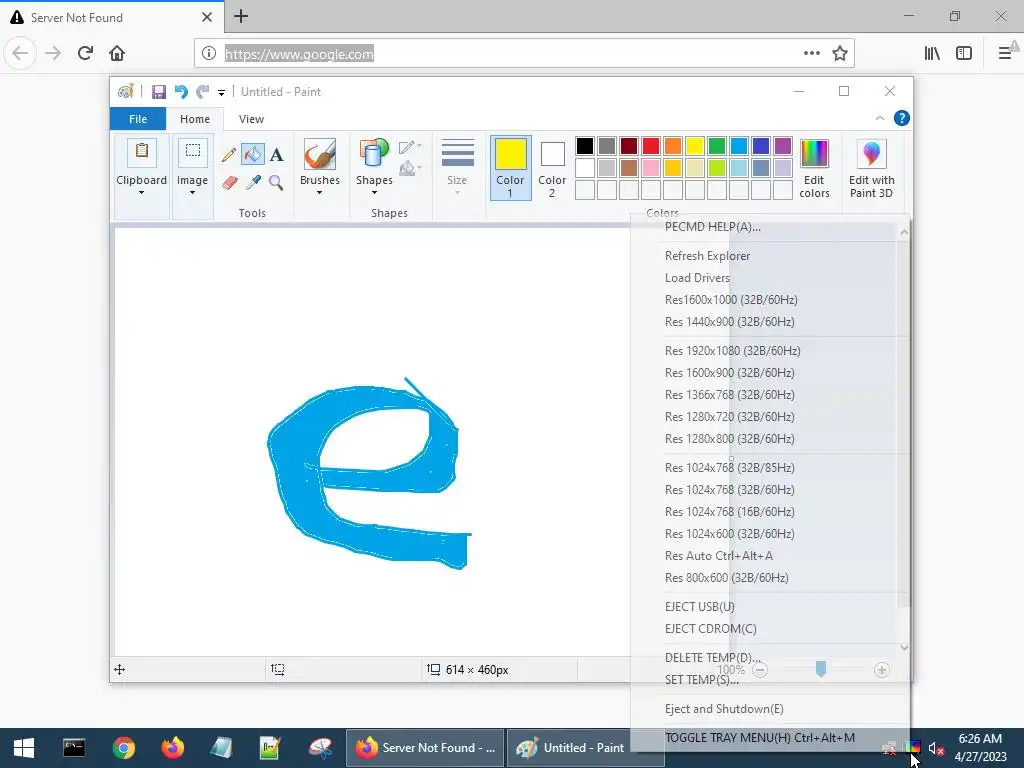Bookmark this page with star icon
This screenshot has height=768, width=1024.
pyautogui.click(x=840, y=53)
